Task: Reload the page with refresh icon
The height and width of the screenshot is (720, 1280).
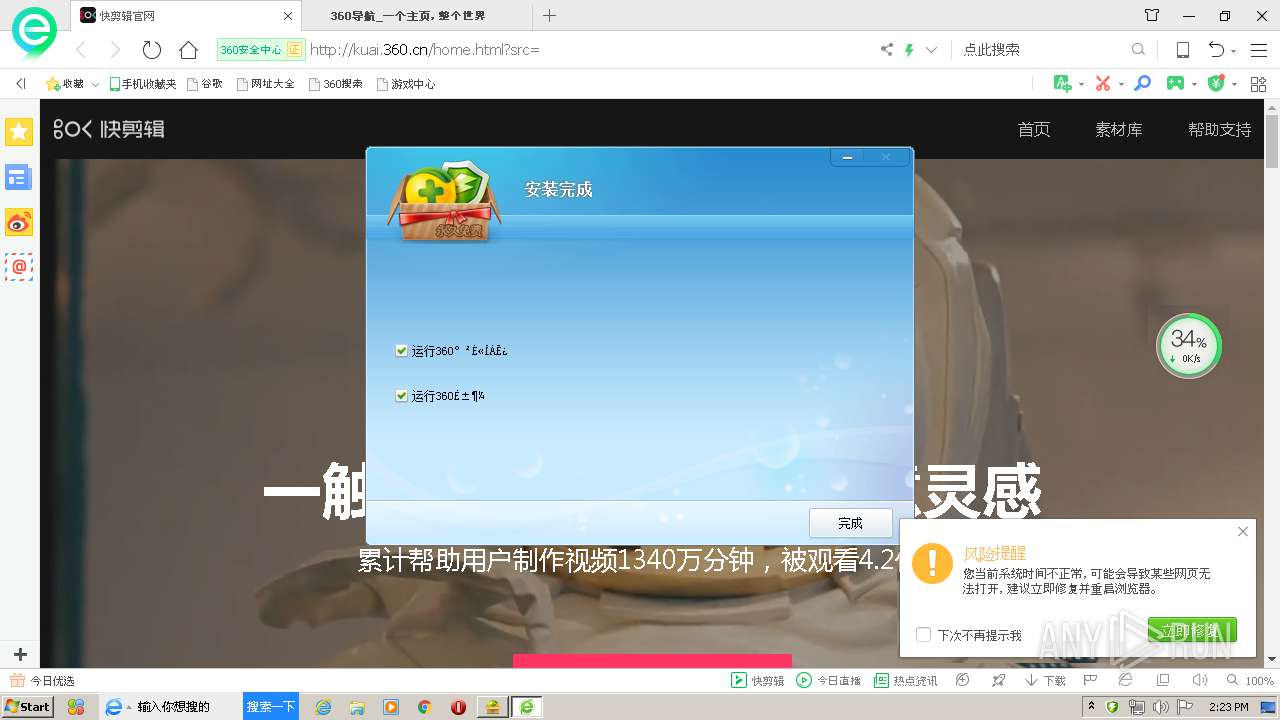Action: [152, 50]
